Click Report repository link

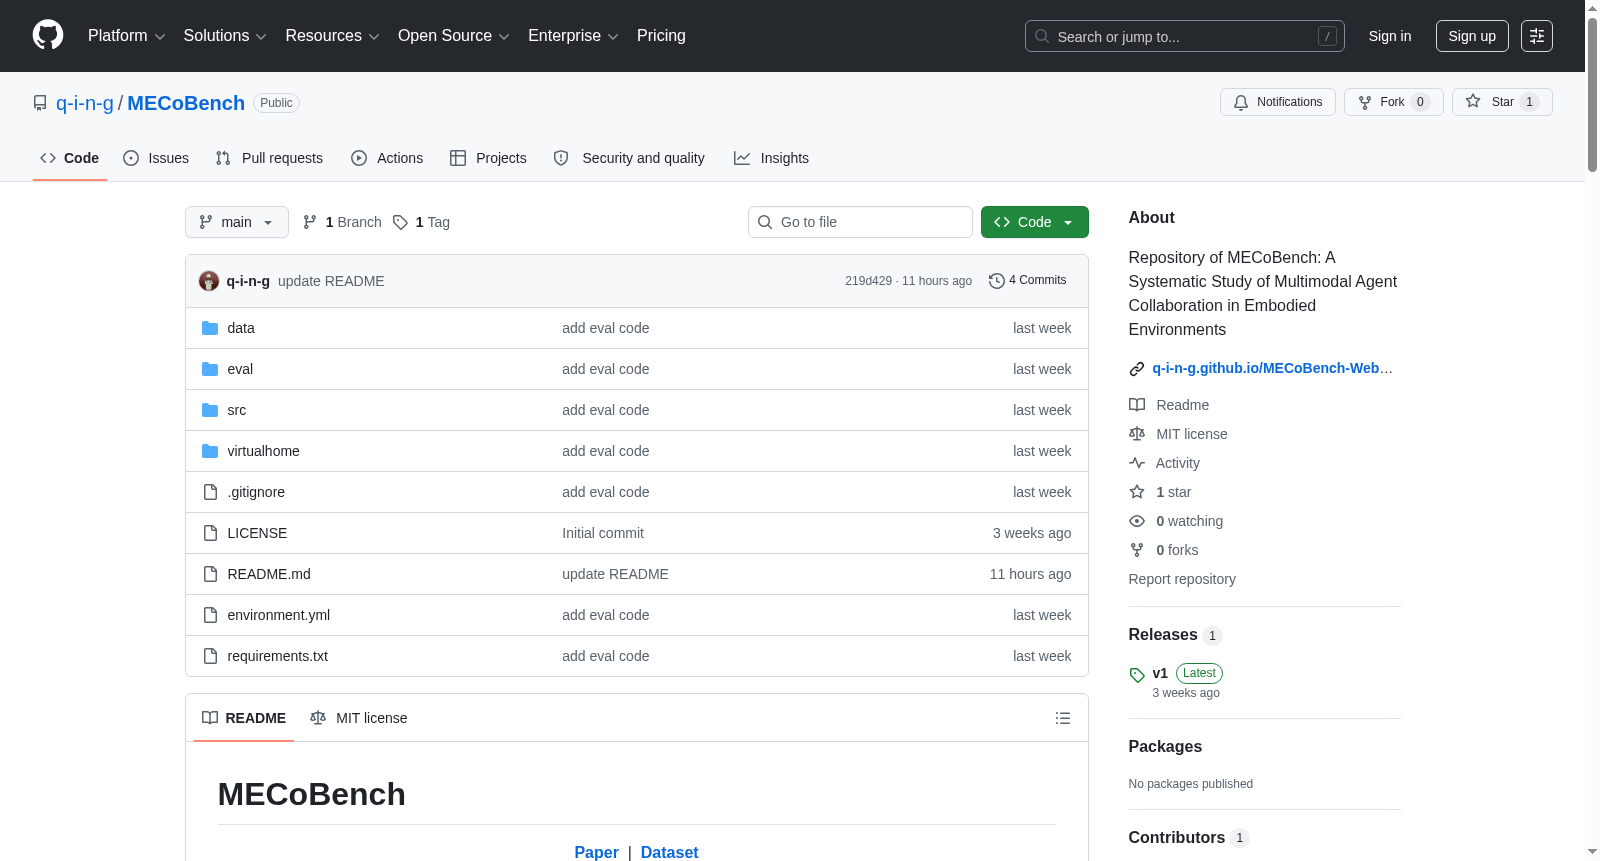[1182, 579]
